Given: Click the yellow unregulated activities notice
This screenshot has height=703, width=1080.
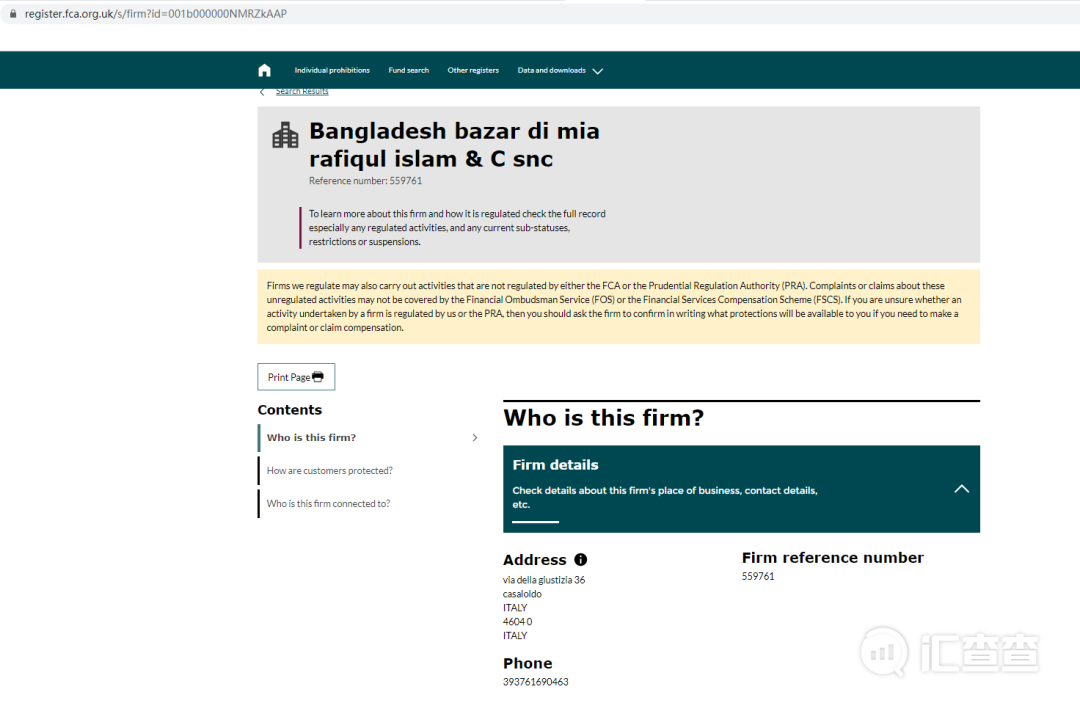Looking at the screenshot, I should click(x=619, y=306).
